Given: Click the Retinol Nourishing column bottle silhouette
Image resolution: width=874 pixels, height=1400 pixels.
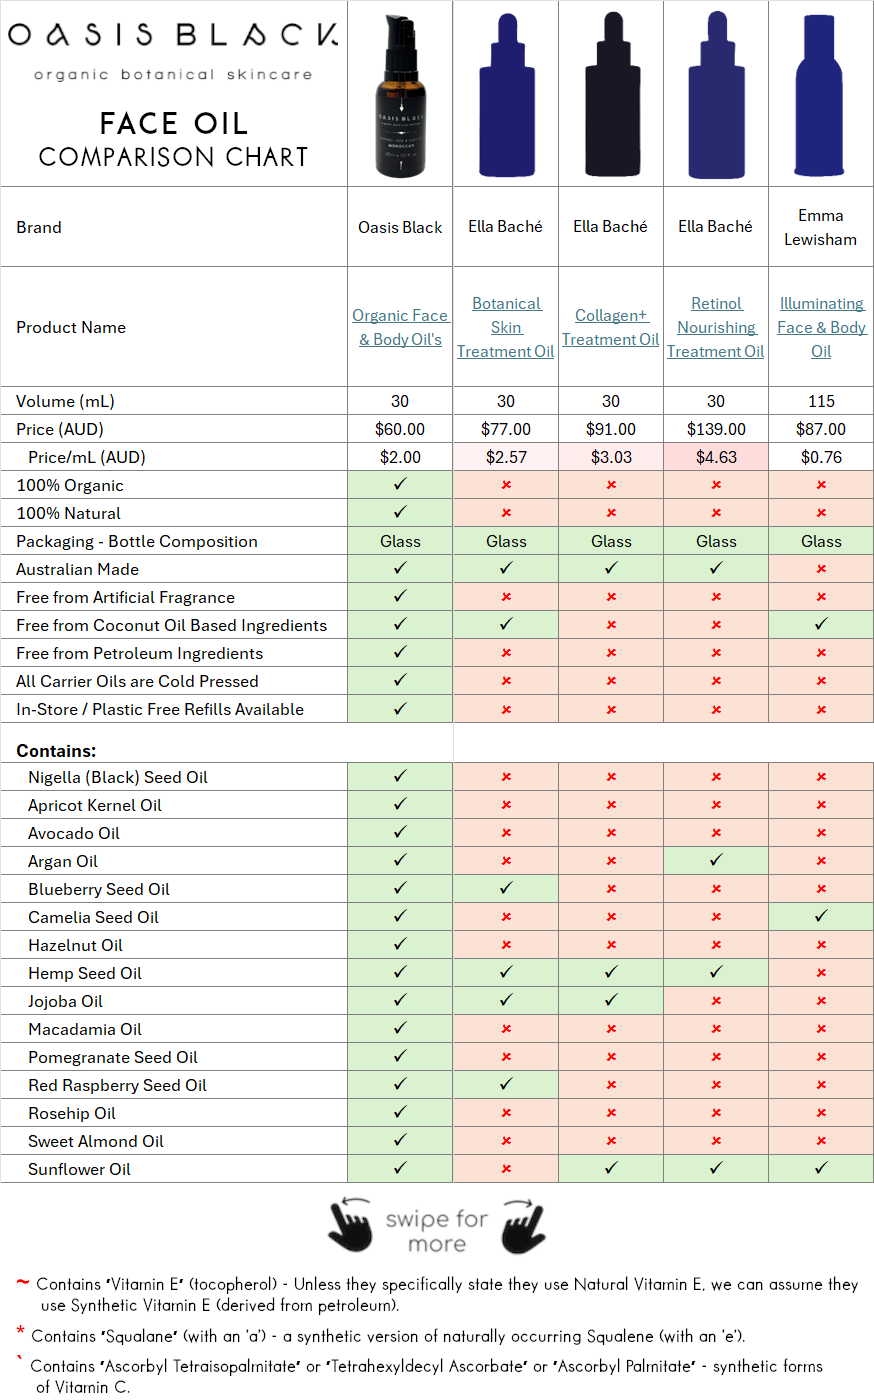Looking at the screenshot, I should coord(716,97).
